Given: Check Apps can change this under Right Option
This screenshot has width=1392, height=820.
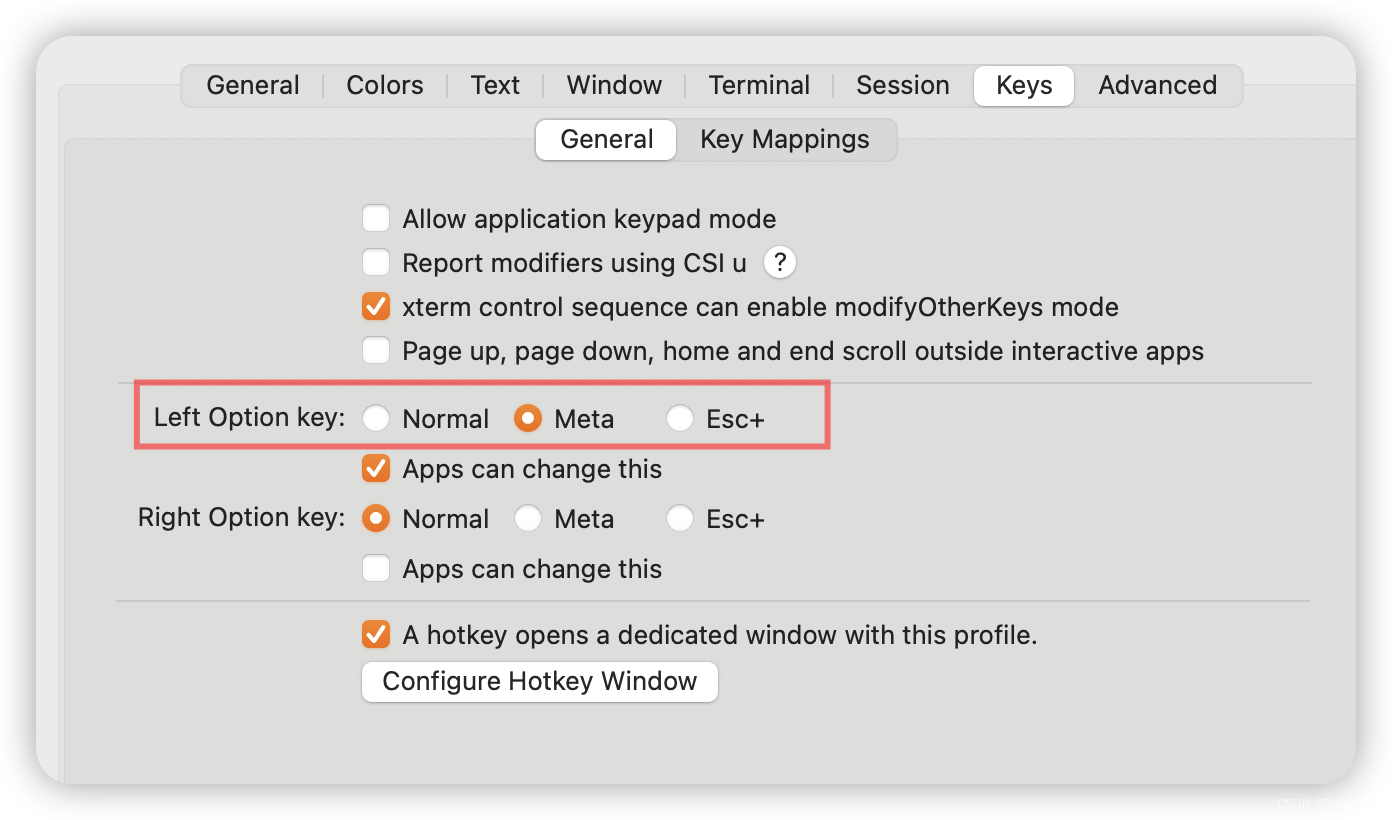Looking at the screenshot, I should (375, 568).
